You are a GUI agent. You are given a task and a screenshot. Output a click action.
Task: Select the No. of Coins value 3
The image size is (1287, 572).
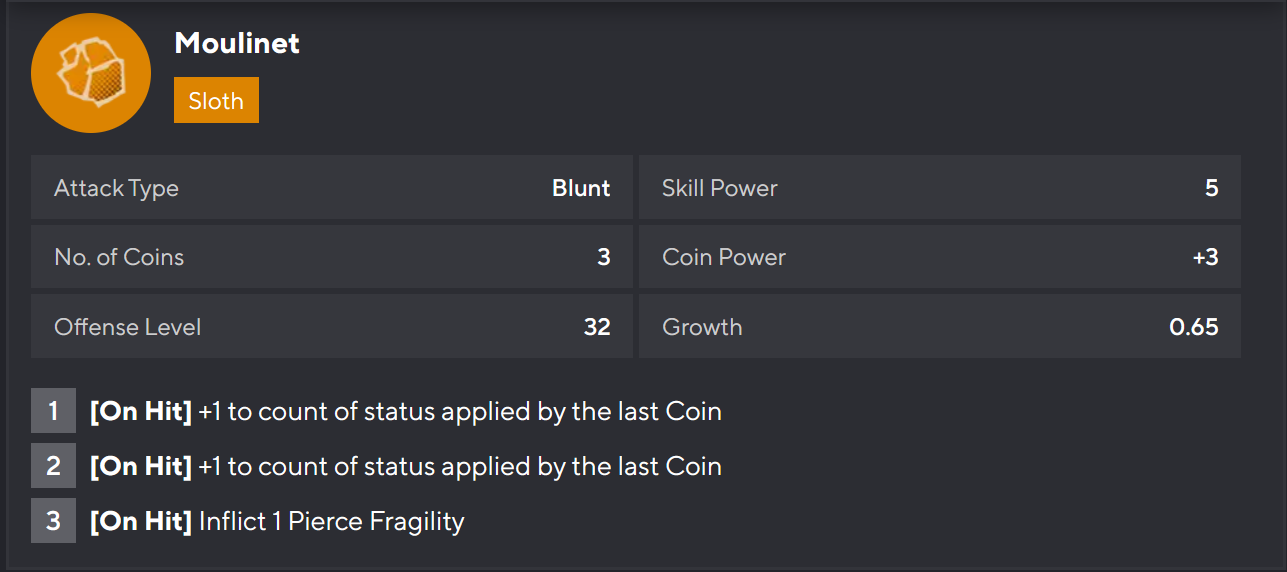tap(603, 257)
